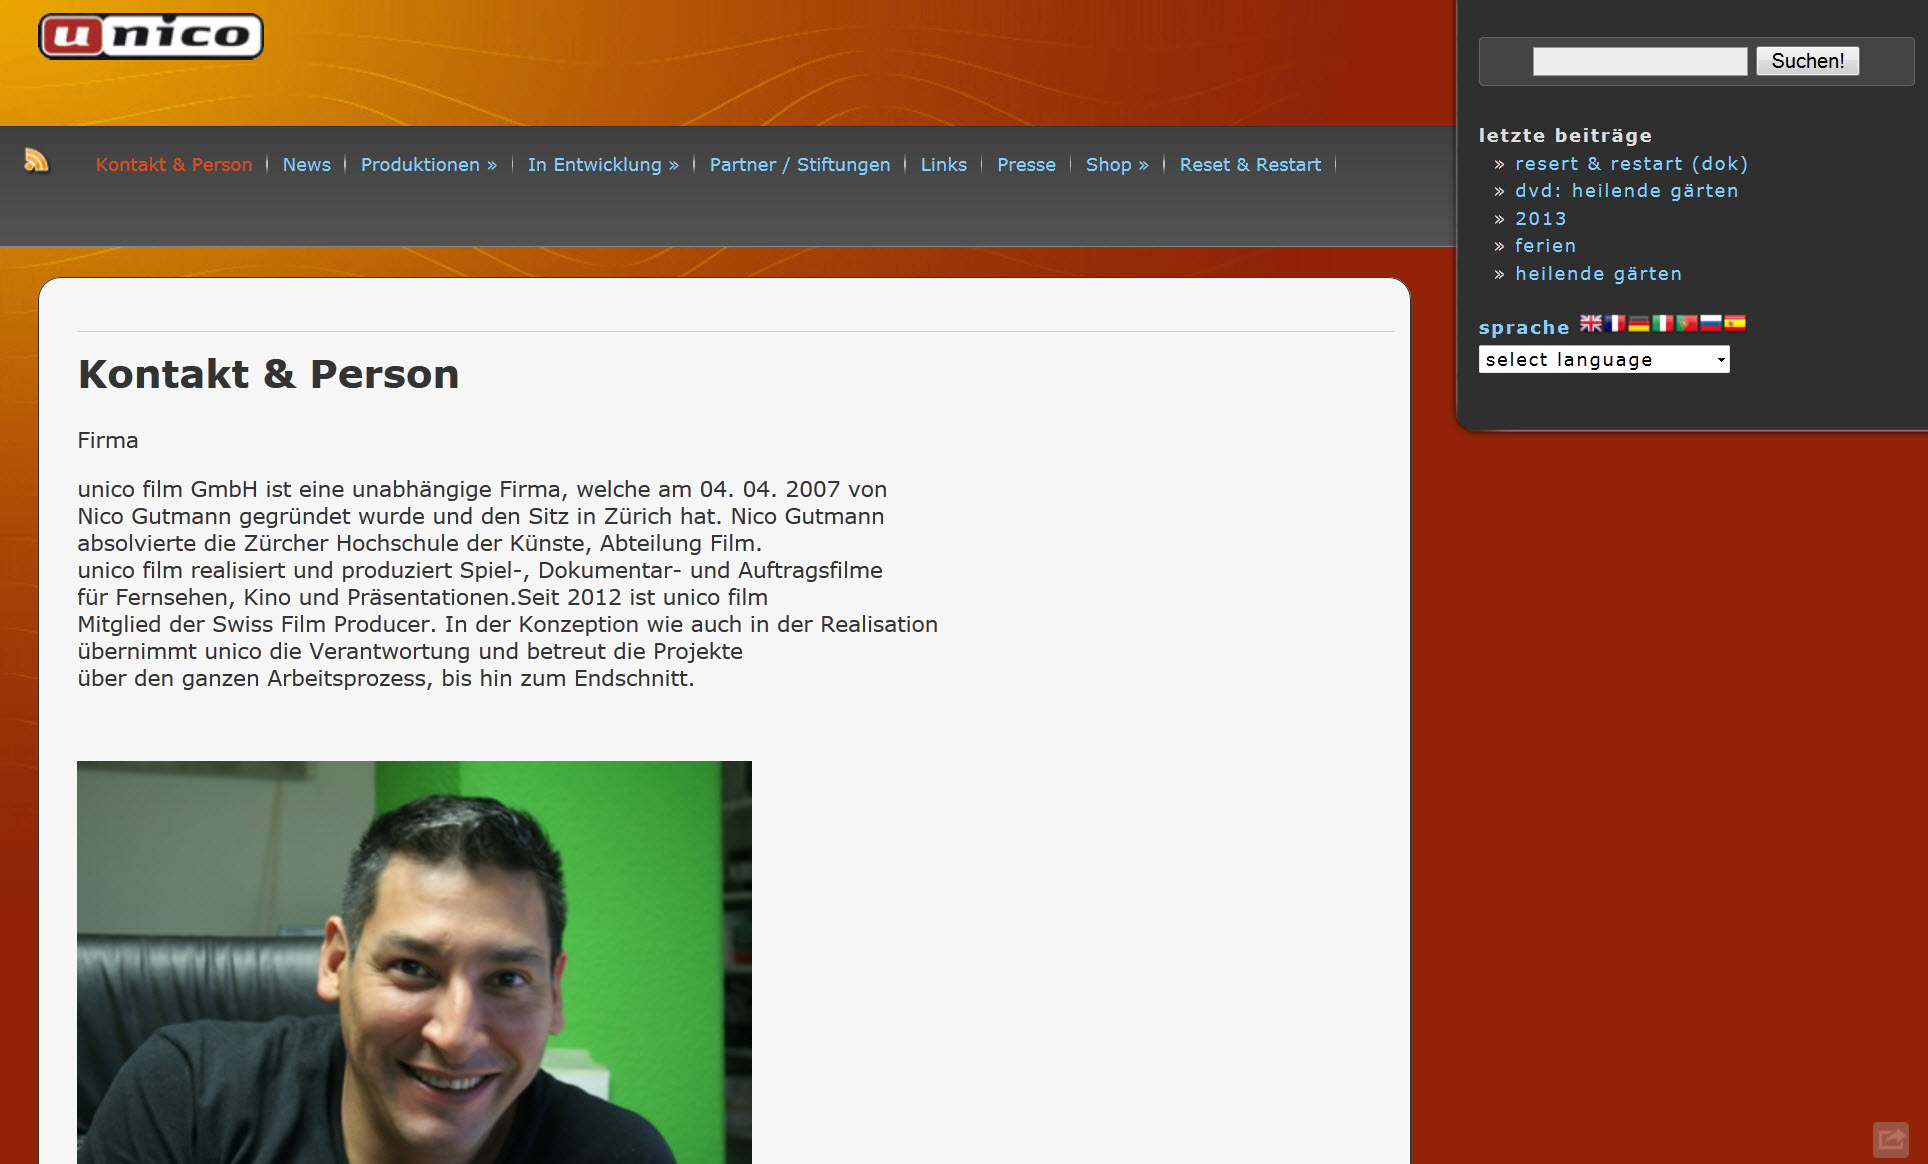The height and width of the screenshot is (1164, 1928).
Task: Choose the German flag icon
Action: click(x=1639, y=323)
